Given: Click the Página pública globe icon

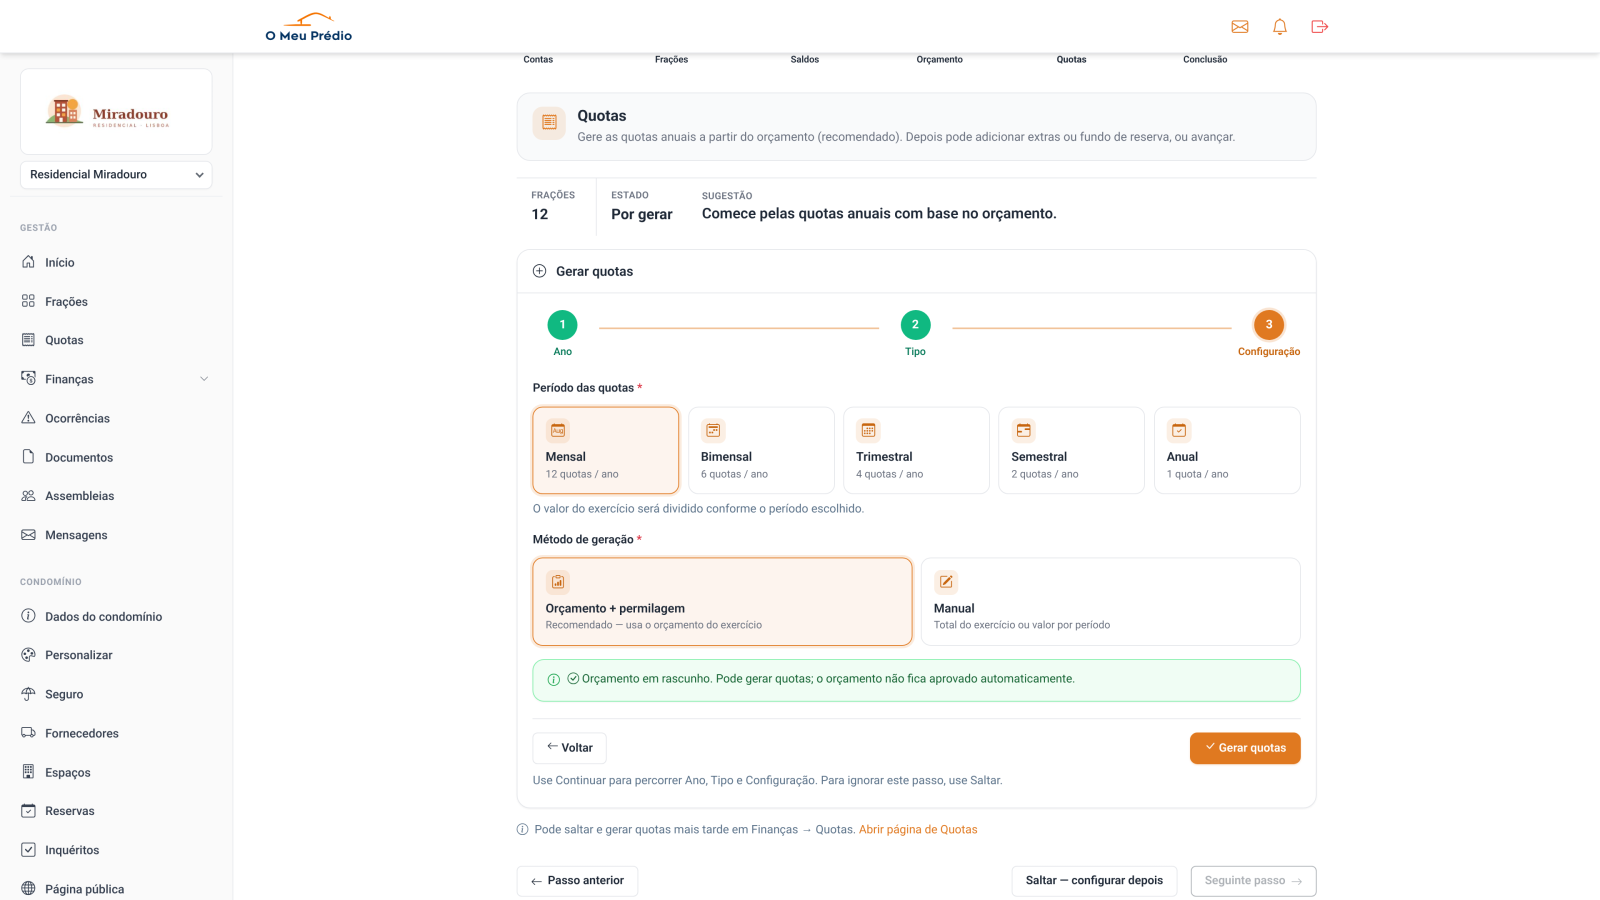Looking at the screenshot, I should coord(28,889).
